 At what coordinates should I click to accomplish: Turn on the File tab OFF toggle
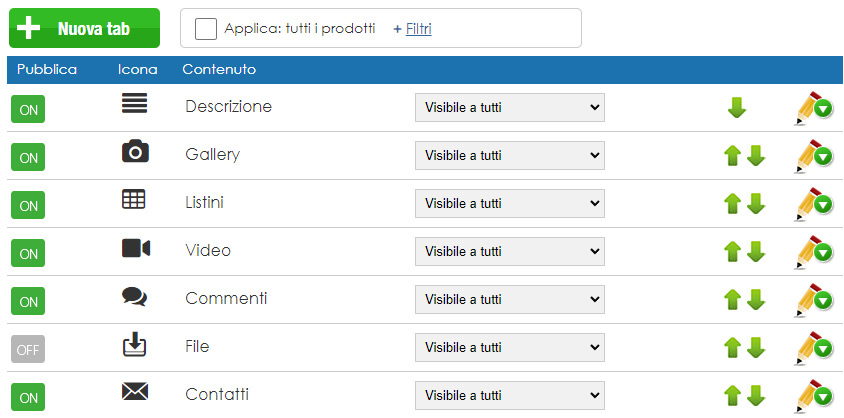(x=28, y=350)
